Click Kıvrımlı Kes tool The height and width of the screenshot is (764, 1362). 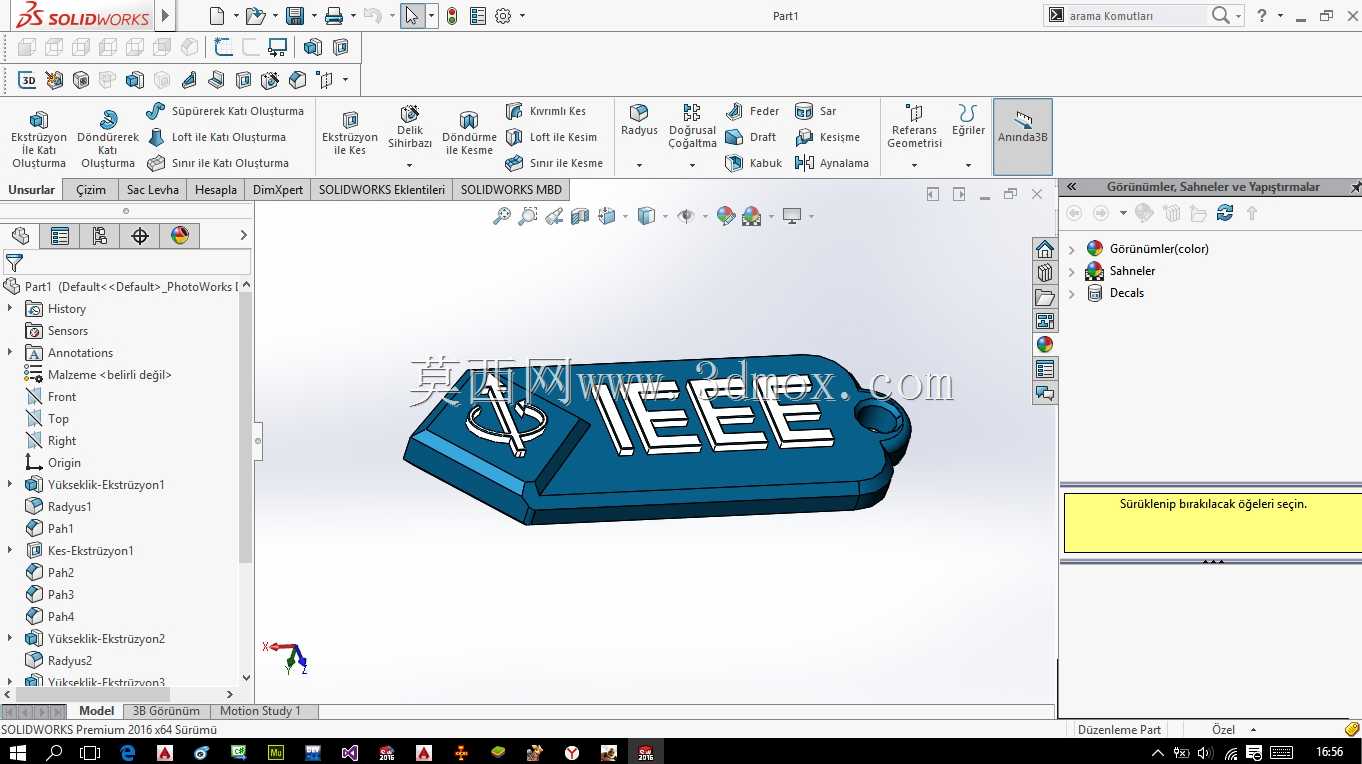pyautogui.click(x=546, y=111)
